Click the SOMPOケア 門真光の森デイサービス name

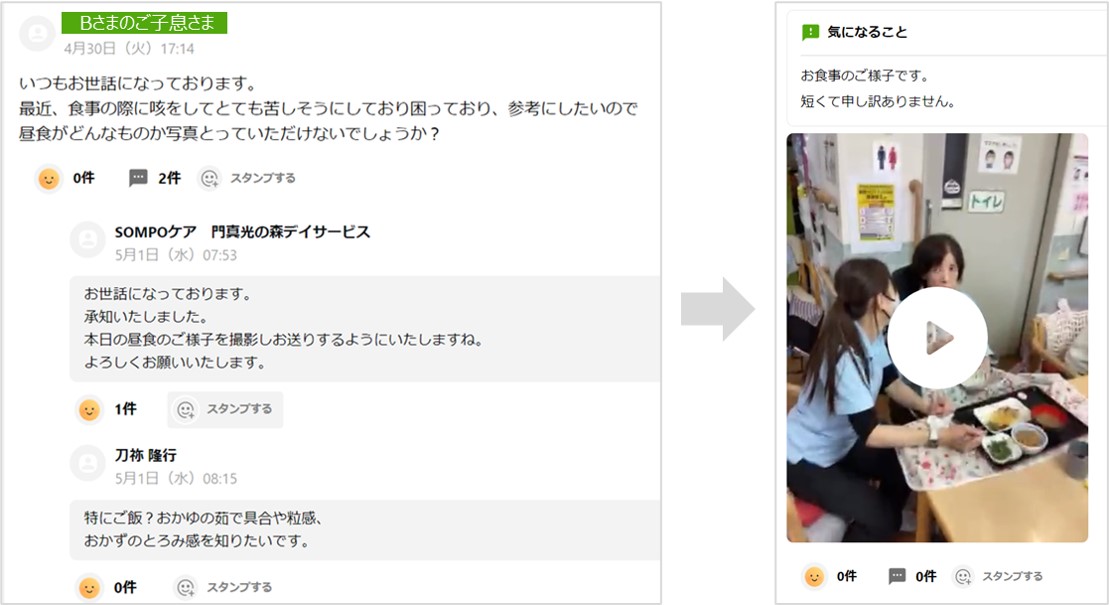click(243, 232)
